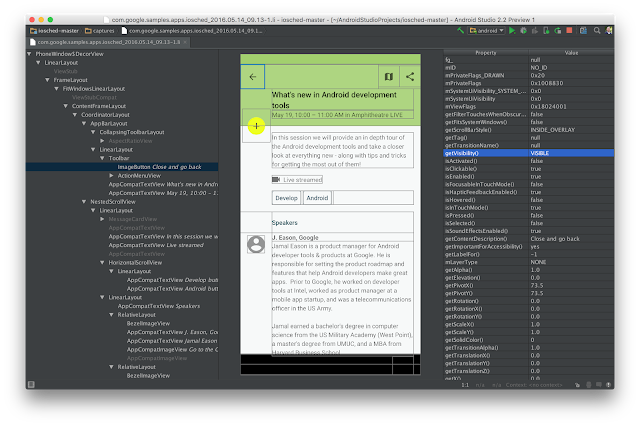Select AppCompatImageView Go to the G row
The width and height of the screenshot is (640, 426).
coord(172,350)
